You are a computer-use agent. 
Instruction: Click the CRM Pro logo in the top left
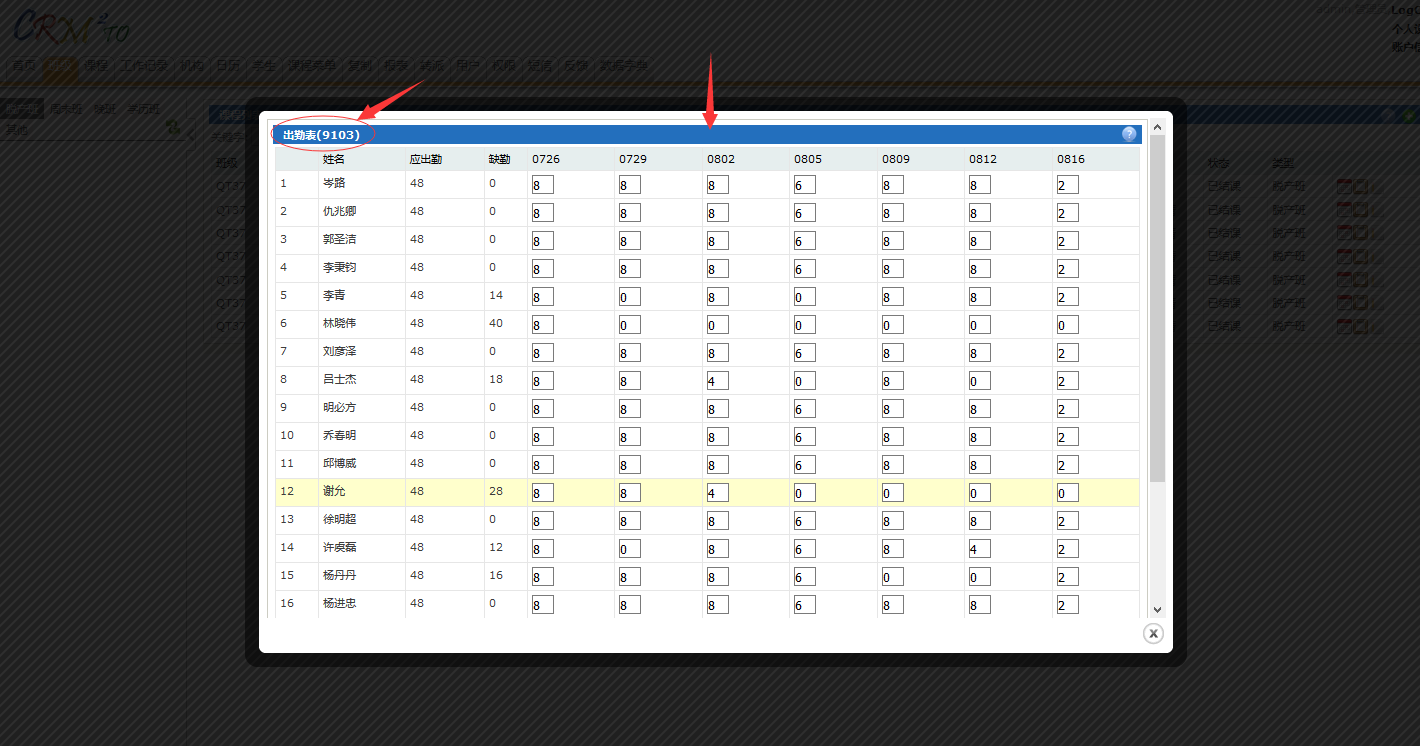(70, 28)
